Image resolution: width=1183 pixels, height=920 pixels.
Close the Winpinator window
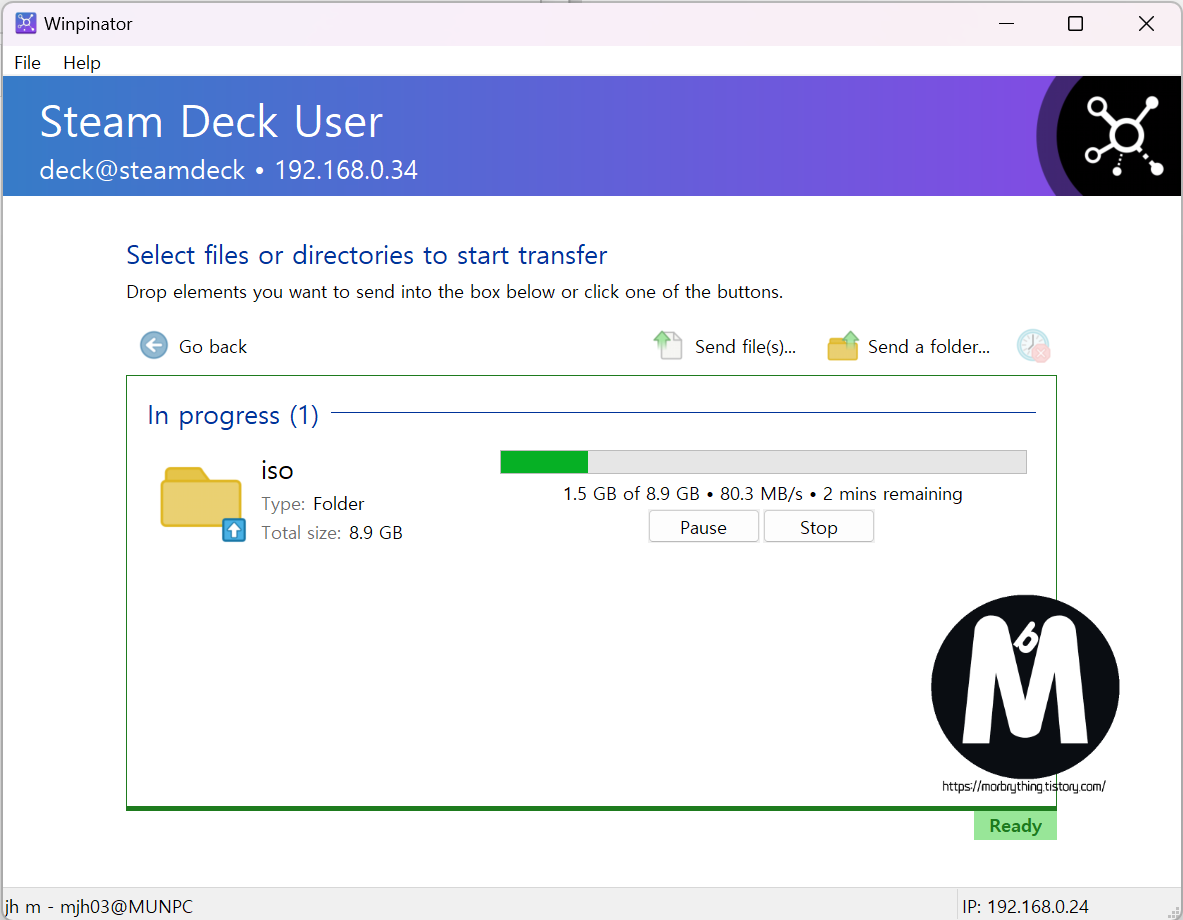(x=1145, y=23)
